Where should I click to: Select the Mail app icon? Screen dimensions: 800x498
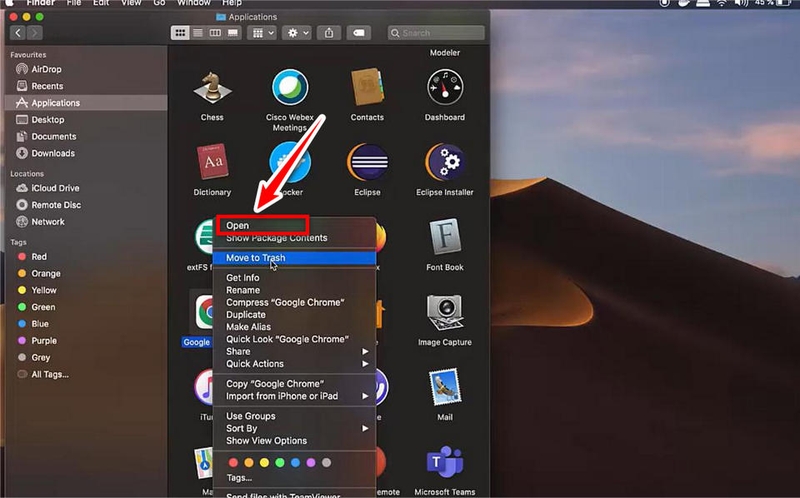pyautogui.click(x=445, y=387)
